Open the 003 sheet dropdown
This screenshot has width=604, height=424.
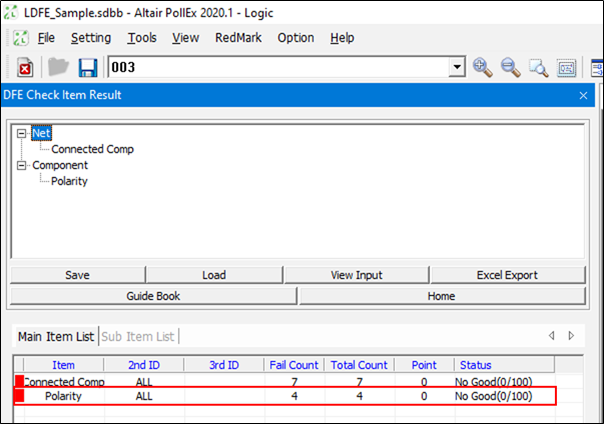(458, 68)
